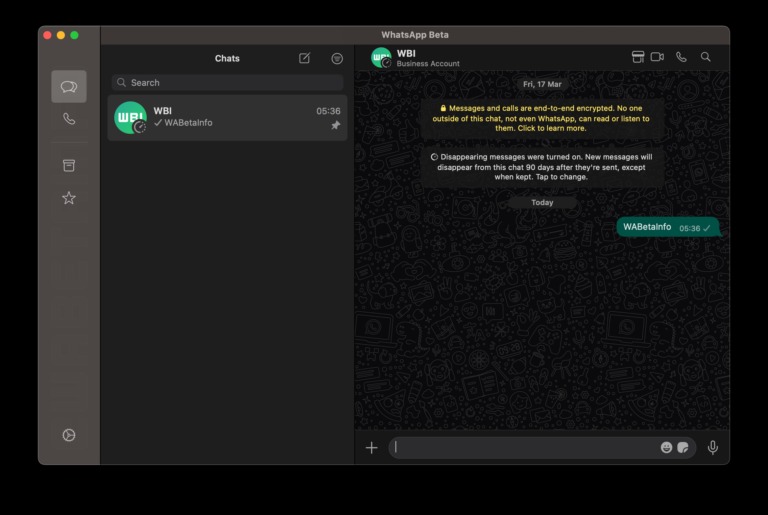Open the Calls tab in sidebar
The width and height of the screenshot is (768, 515).
pos(69,119)
